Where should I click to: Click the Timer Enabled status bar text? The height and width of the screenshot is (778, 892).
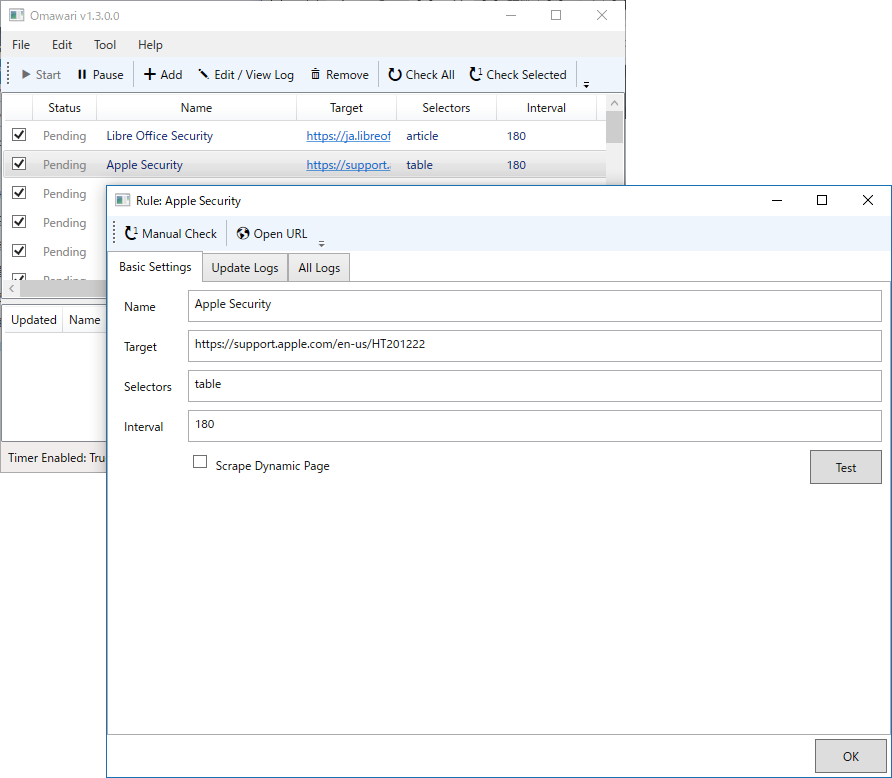(x=56, y=458)
